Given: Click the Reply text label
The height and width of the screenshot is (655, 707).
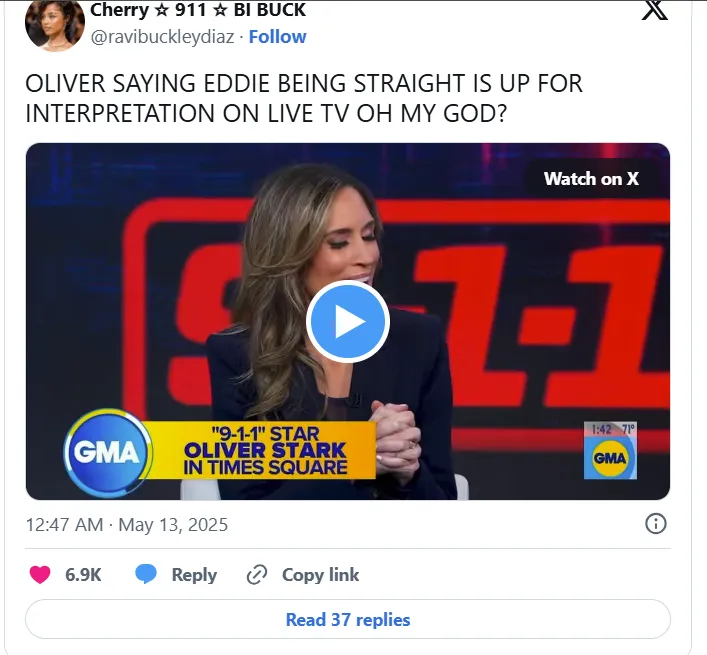Looking at the screenshot, I should click(194, 575).
